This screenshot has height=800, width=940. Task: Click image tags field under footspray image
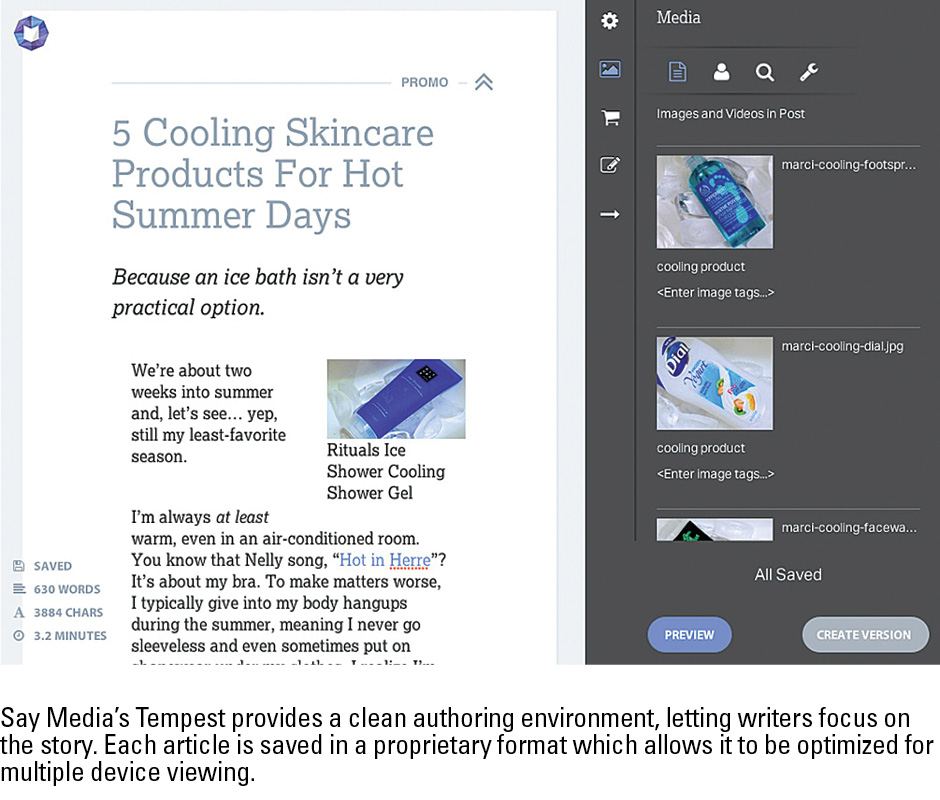715,293
